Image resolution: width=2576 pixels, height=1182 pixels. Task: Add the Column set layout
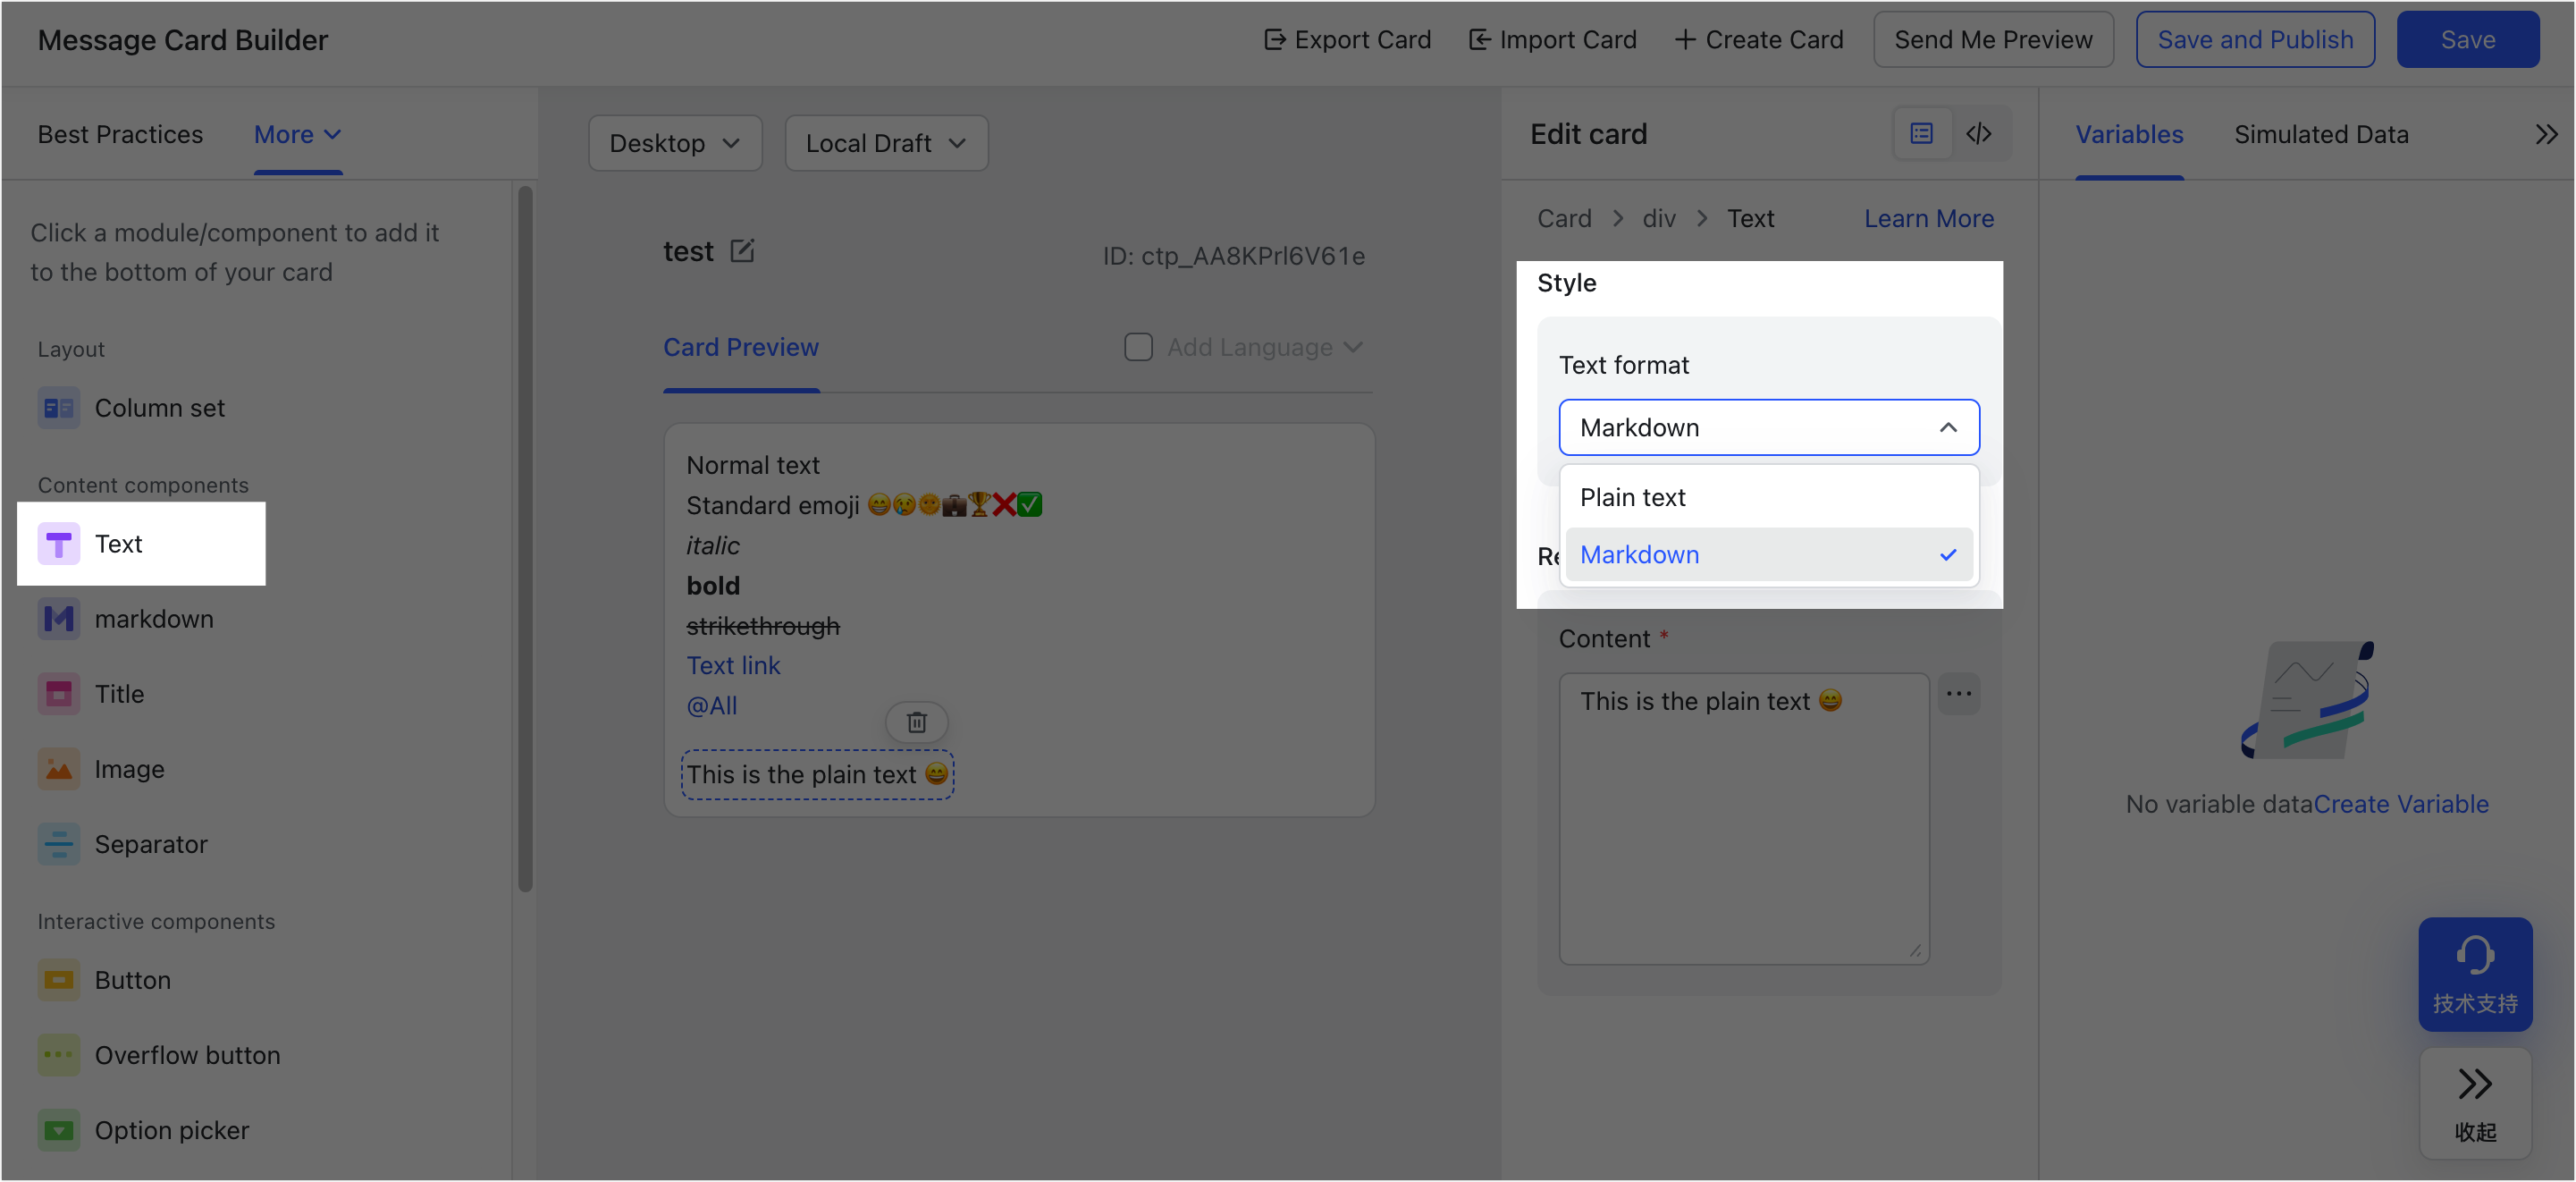[131, 408]
